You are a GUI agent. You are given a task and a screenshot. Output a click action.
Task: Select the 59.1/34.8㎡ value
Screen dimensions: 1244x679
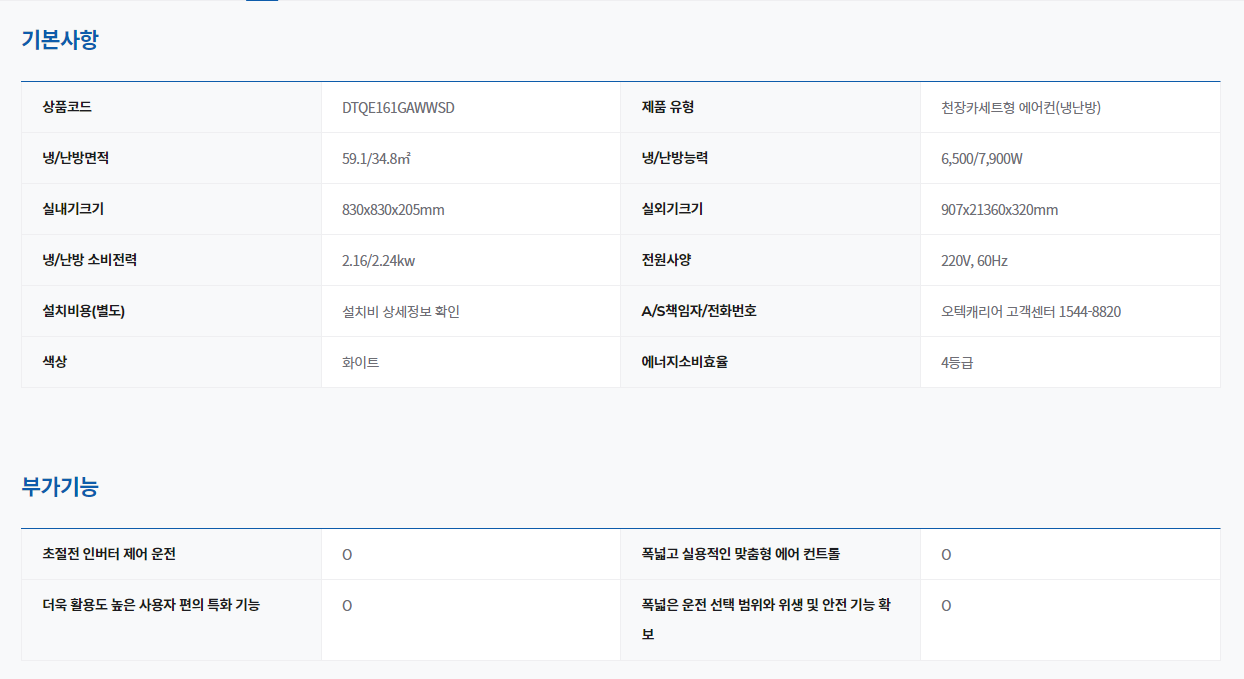click(x=376, y=159)
